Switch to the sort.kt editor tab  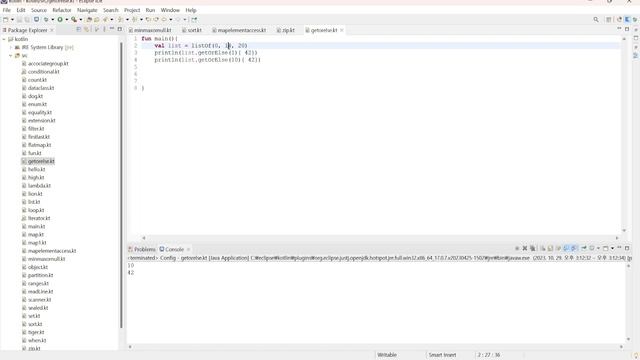192,30
